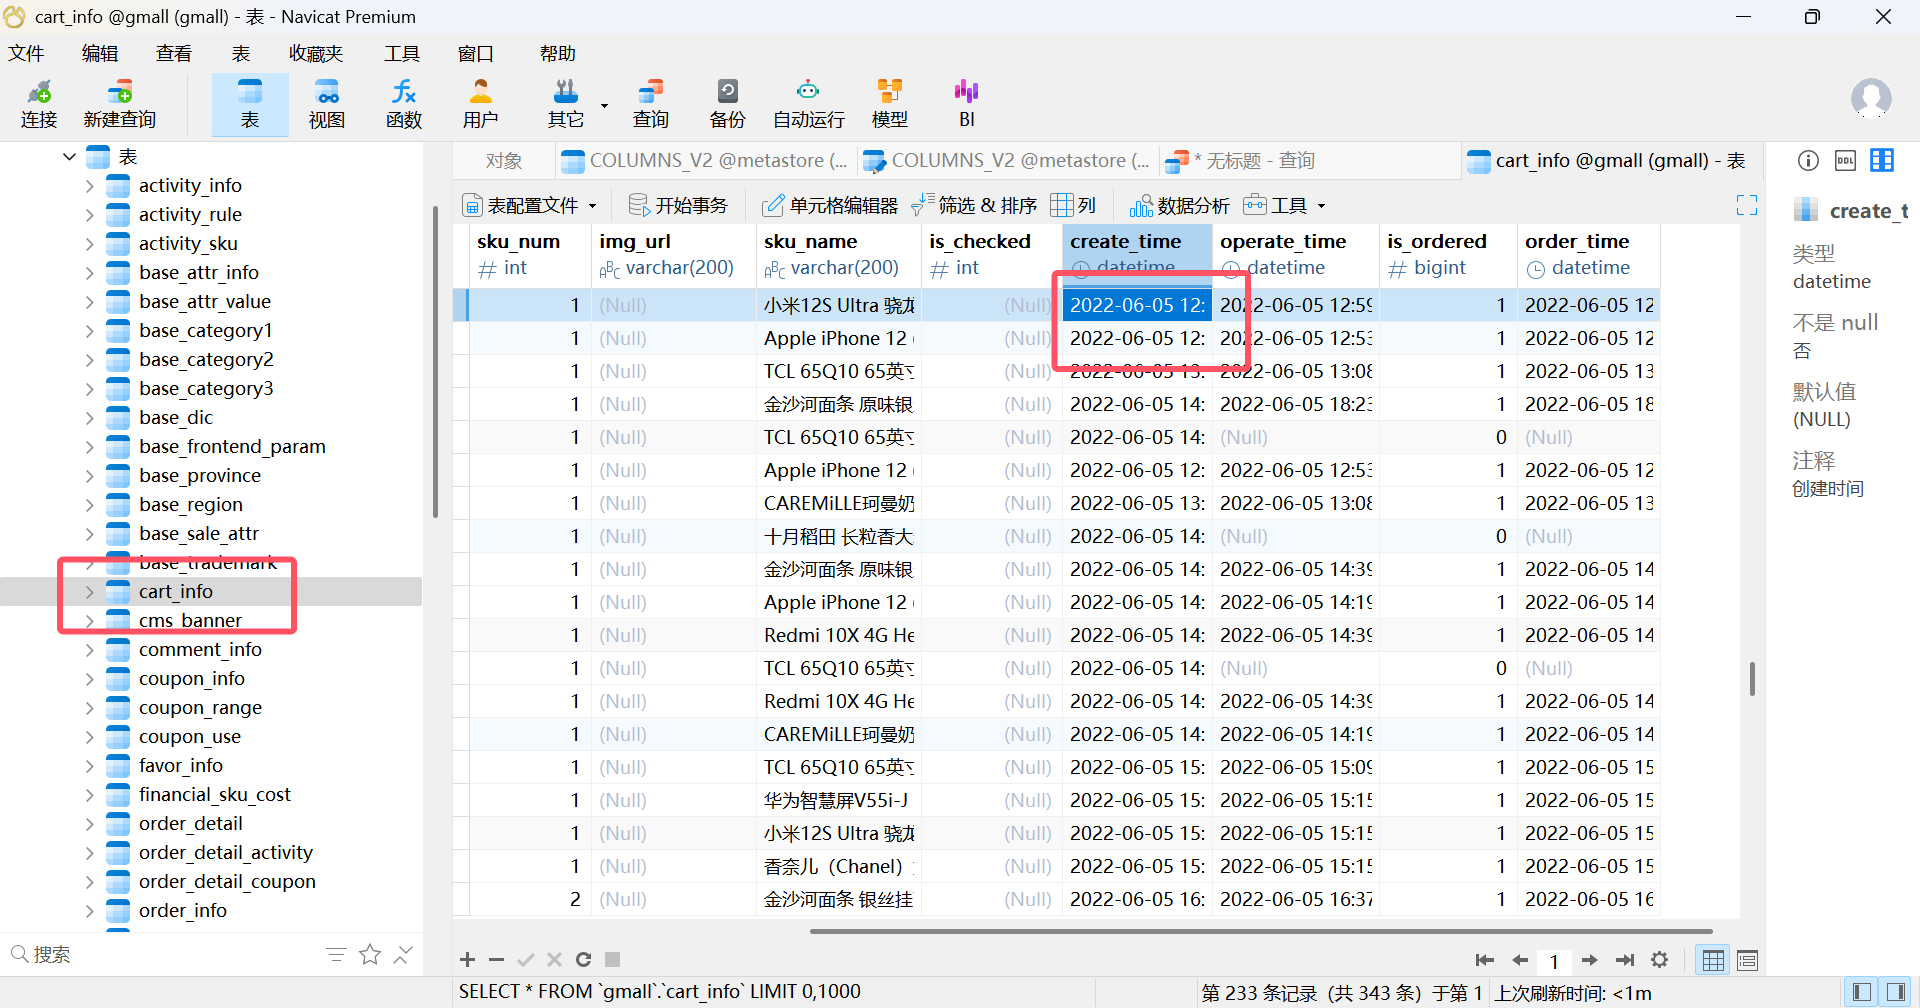The width and height of the screenshot is (1920, 1008).
Task: Click the data grid horizontal scrollbar
Action: 1261,932
